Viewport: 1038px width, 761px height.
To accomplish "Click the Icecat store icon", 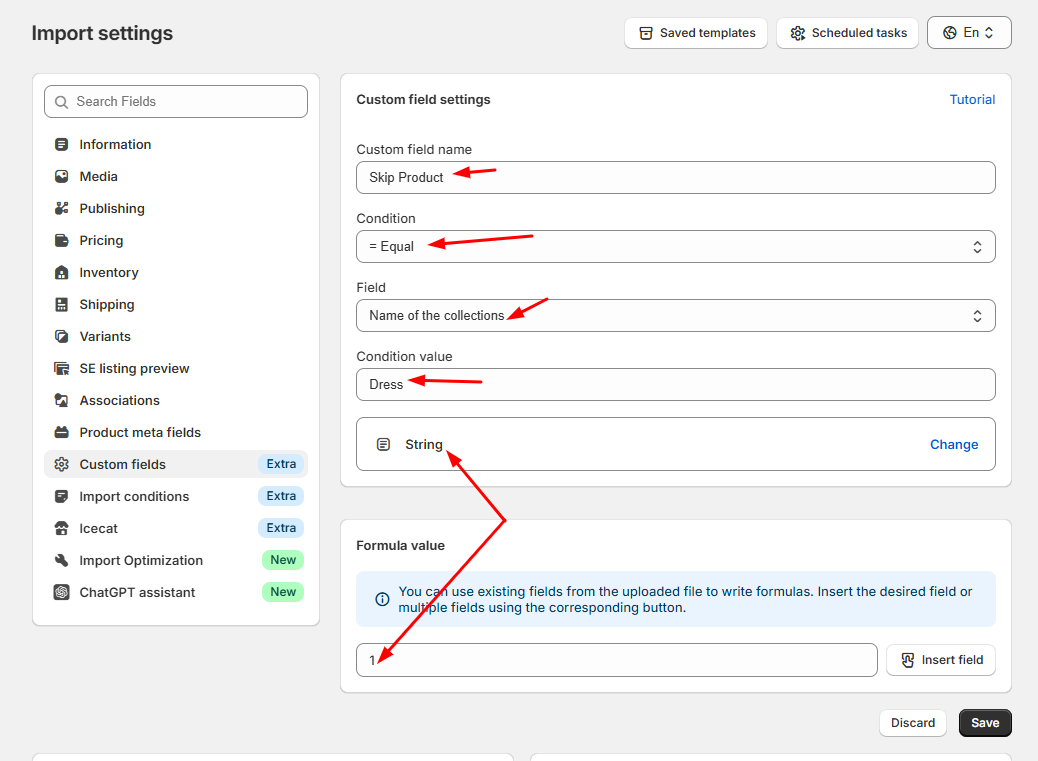I will point(62,528).
